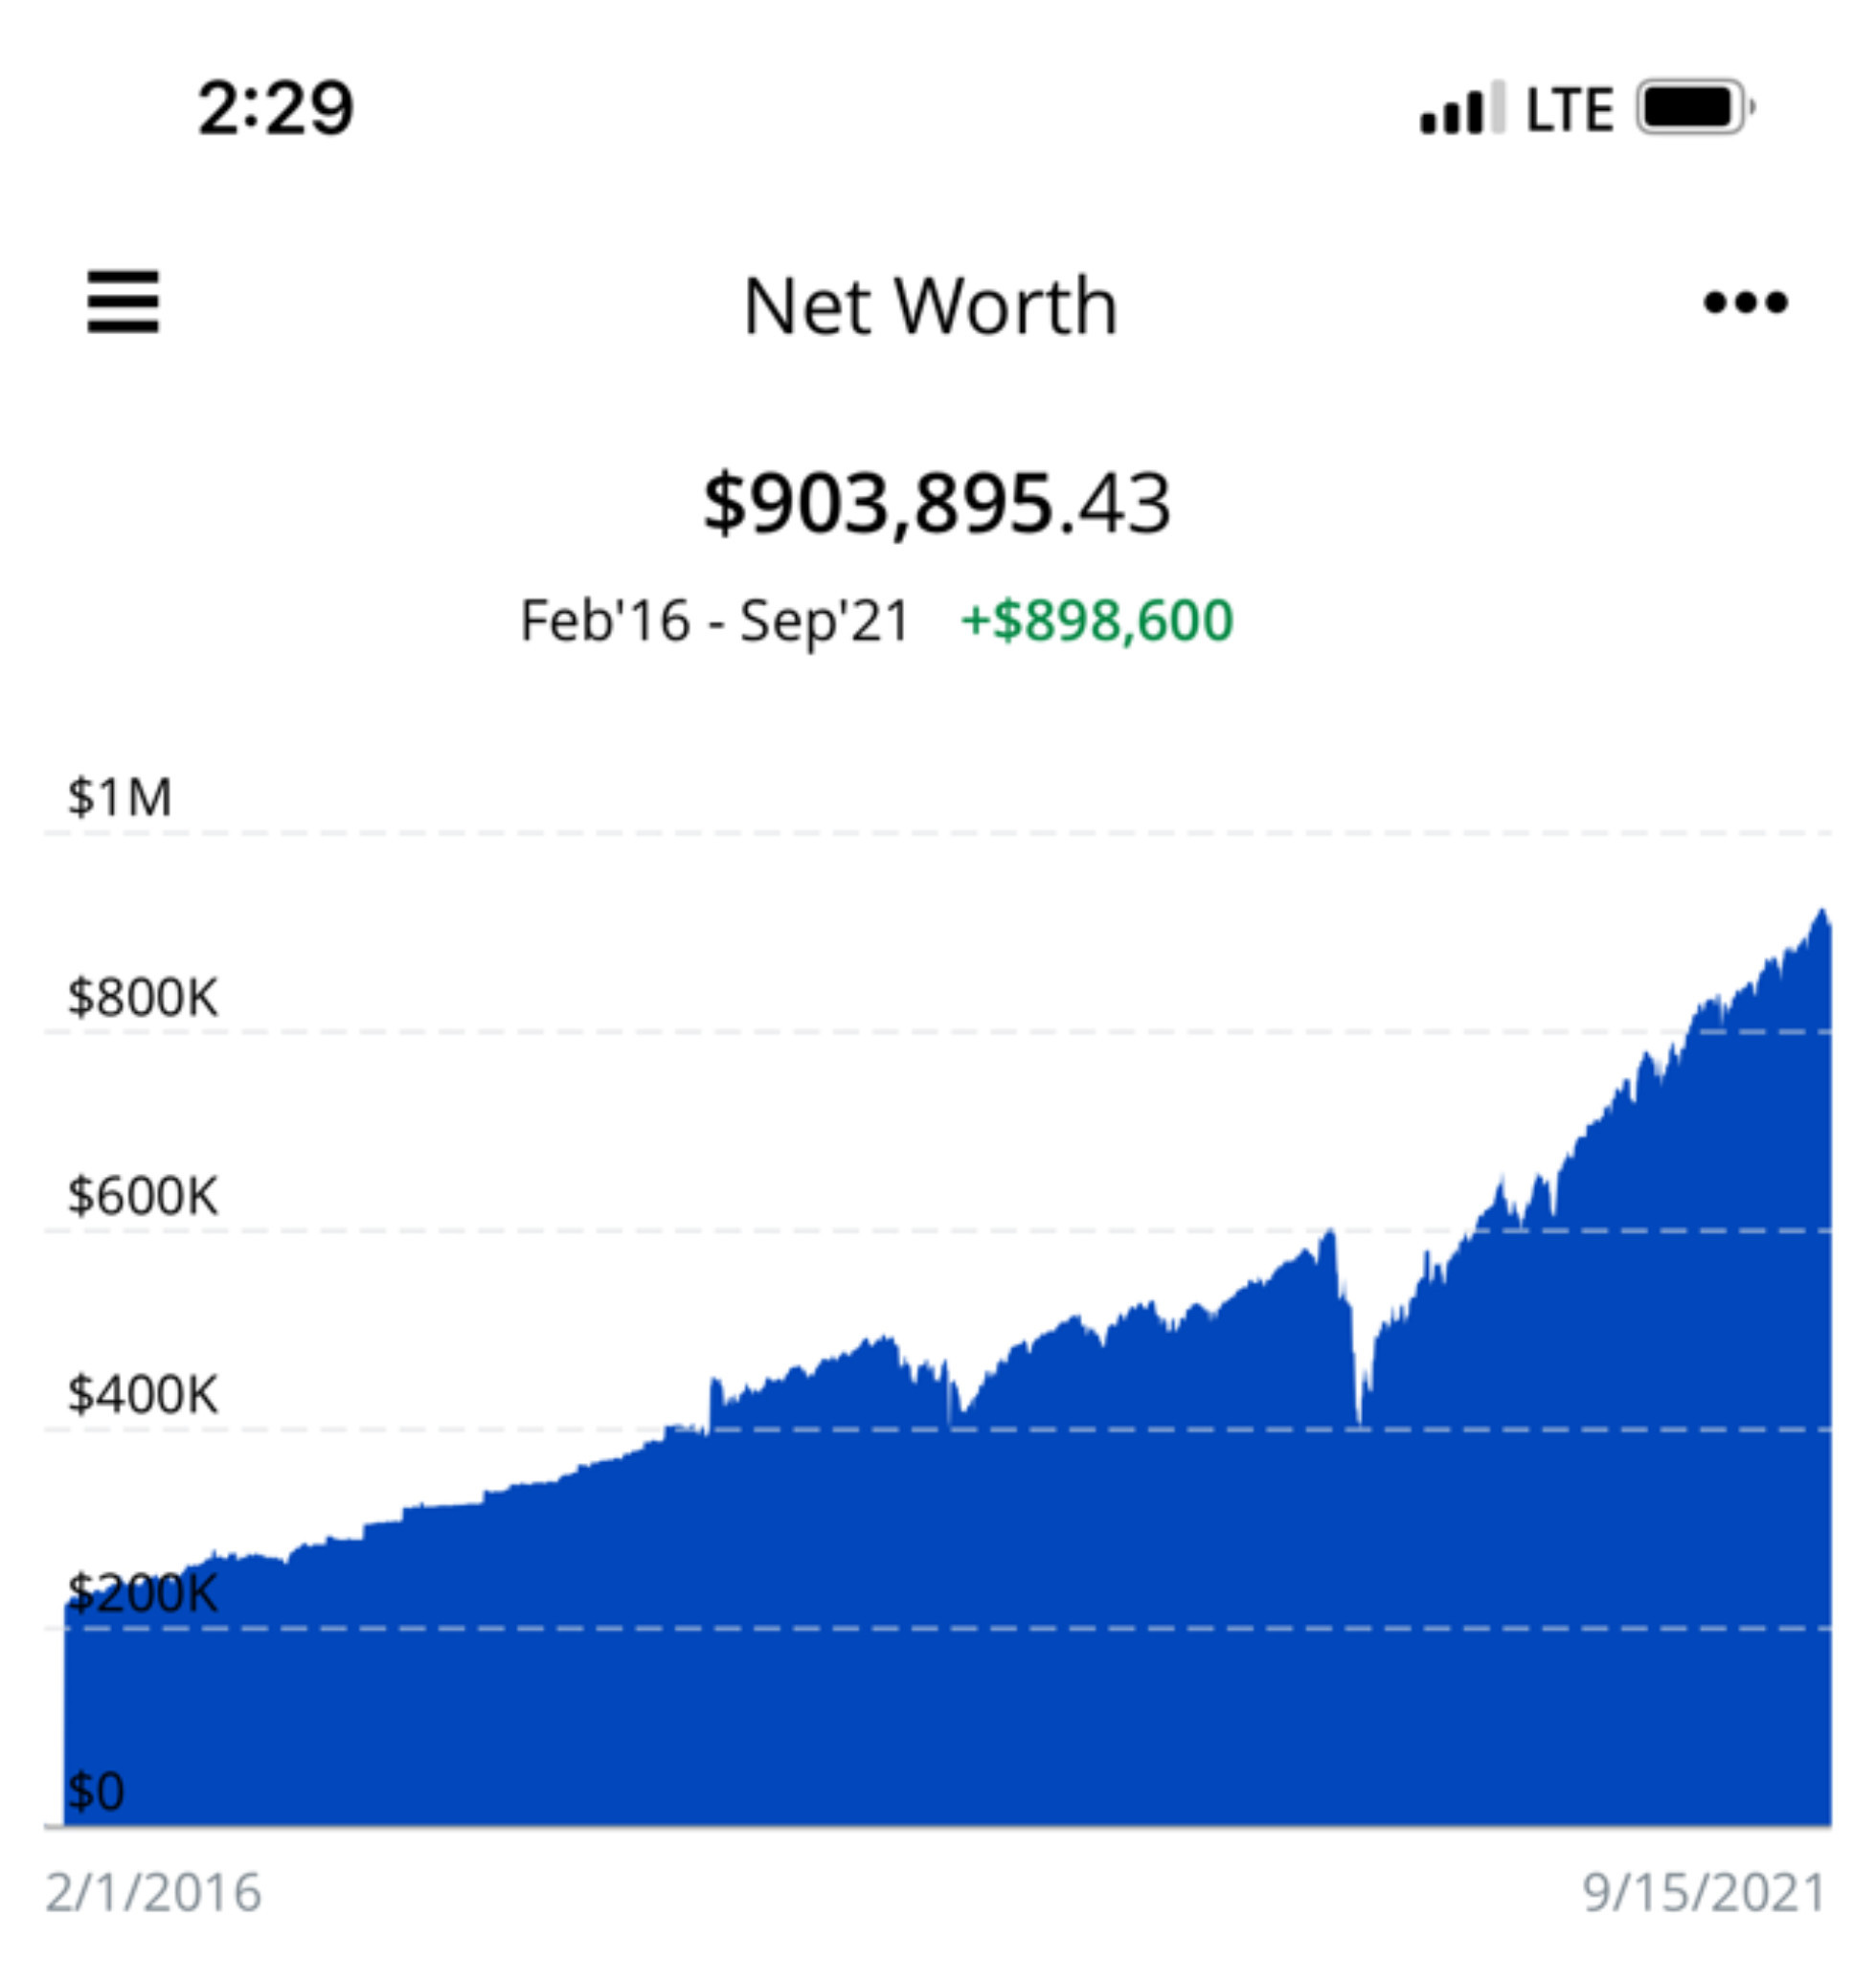Select the $903,895.43 net worth total
The height and width of the screenshot is (1961, 1876).
tap(937, 503)
